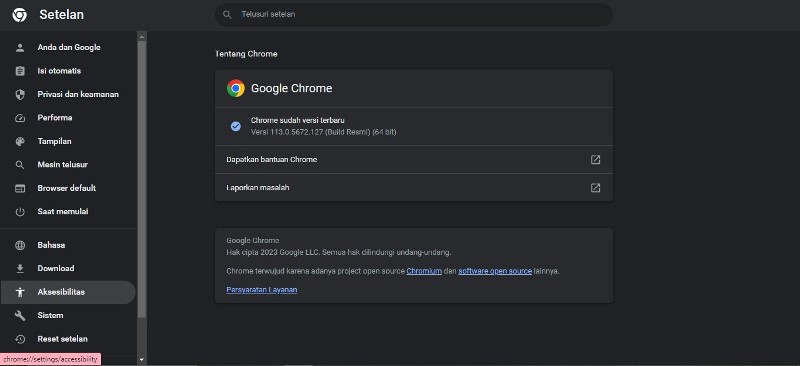Open Reset setelan section
Image resolution: width=800 pixels, height=366 pixels.
pyautogui.click(x=68, y=339)
